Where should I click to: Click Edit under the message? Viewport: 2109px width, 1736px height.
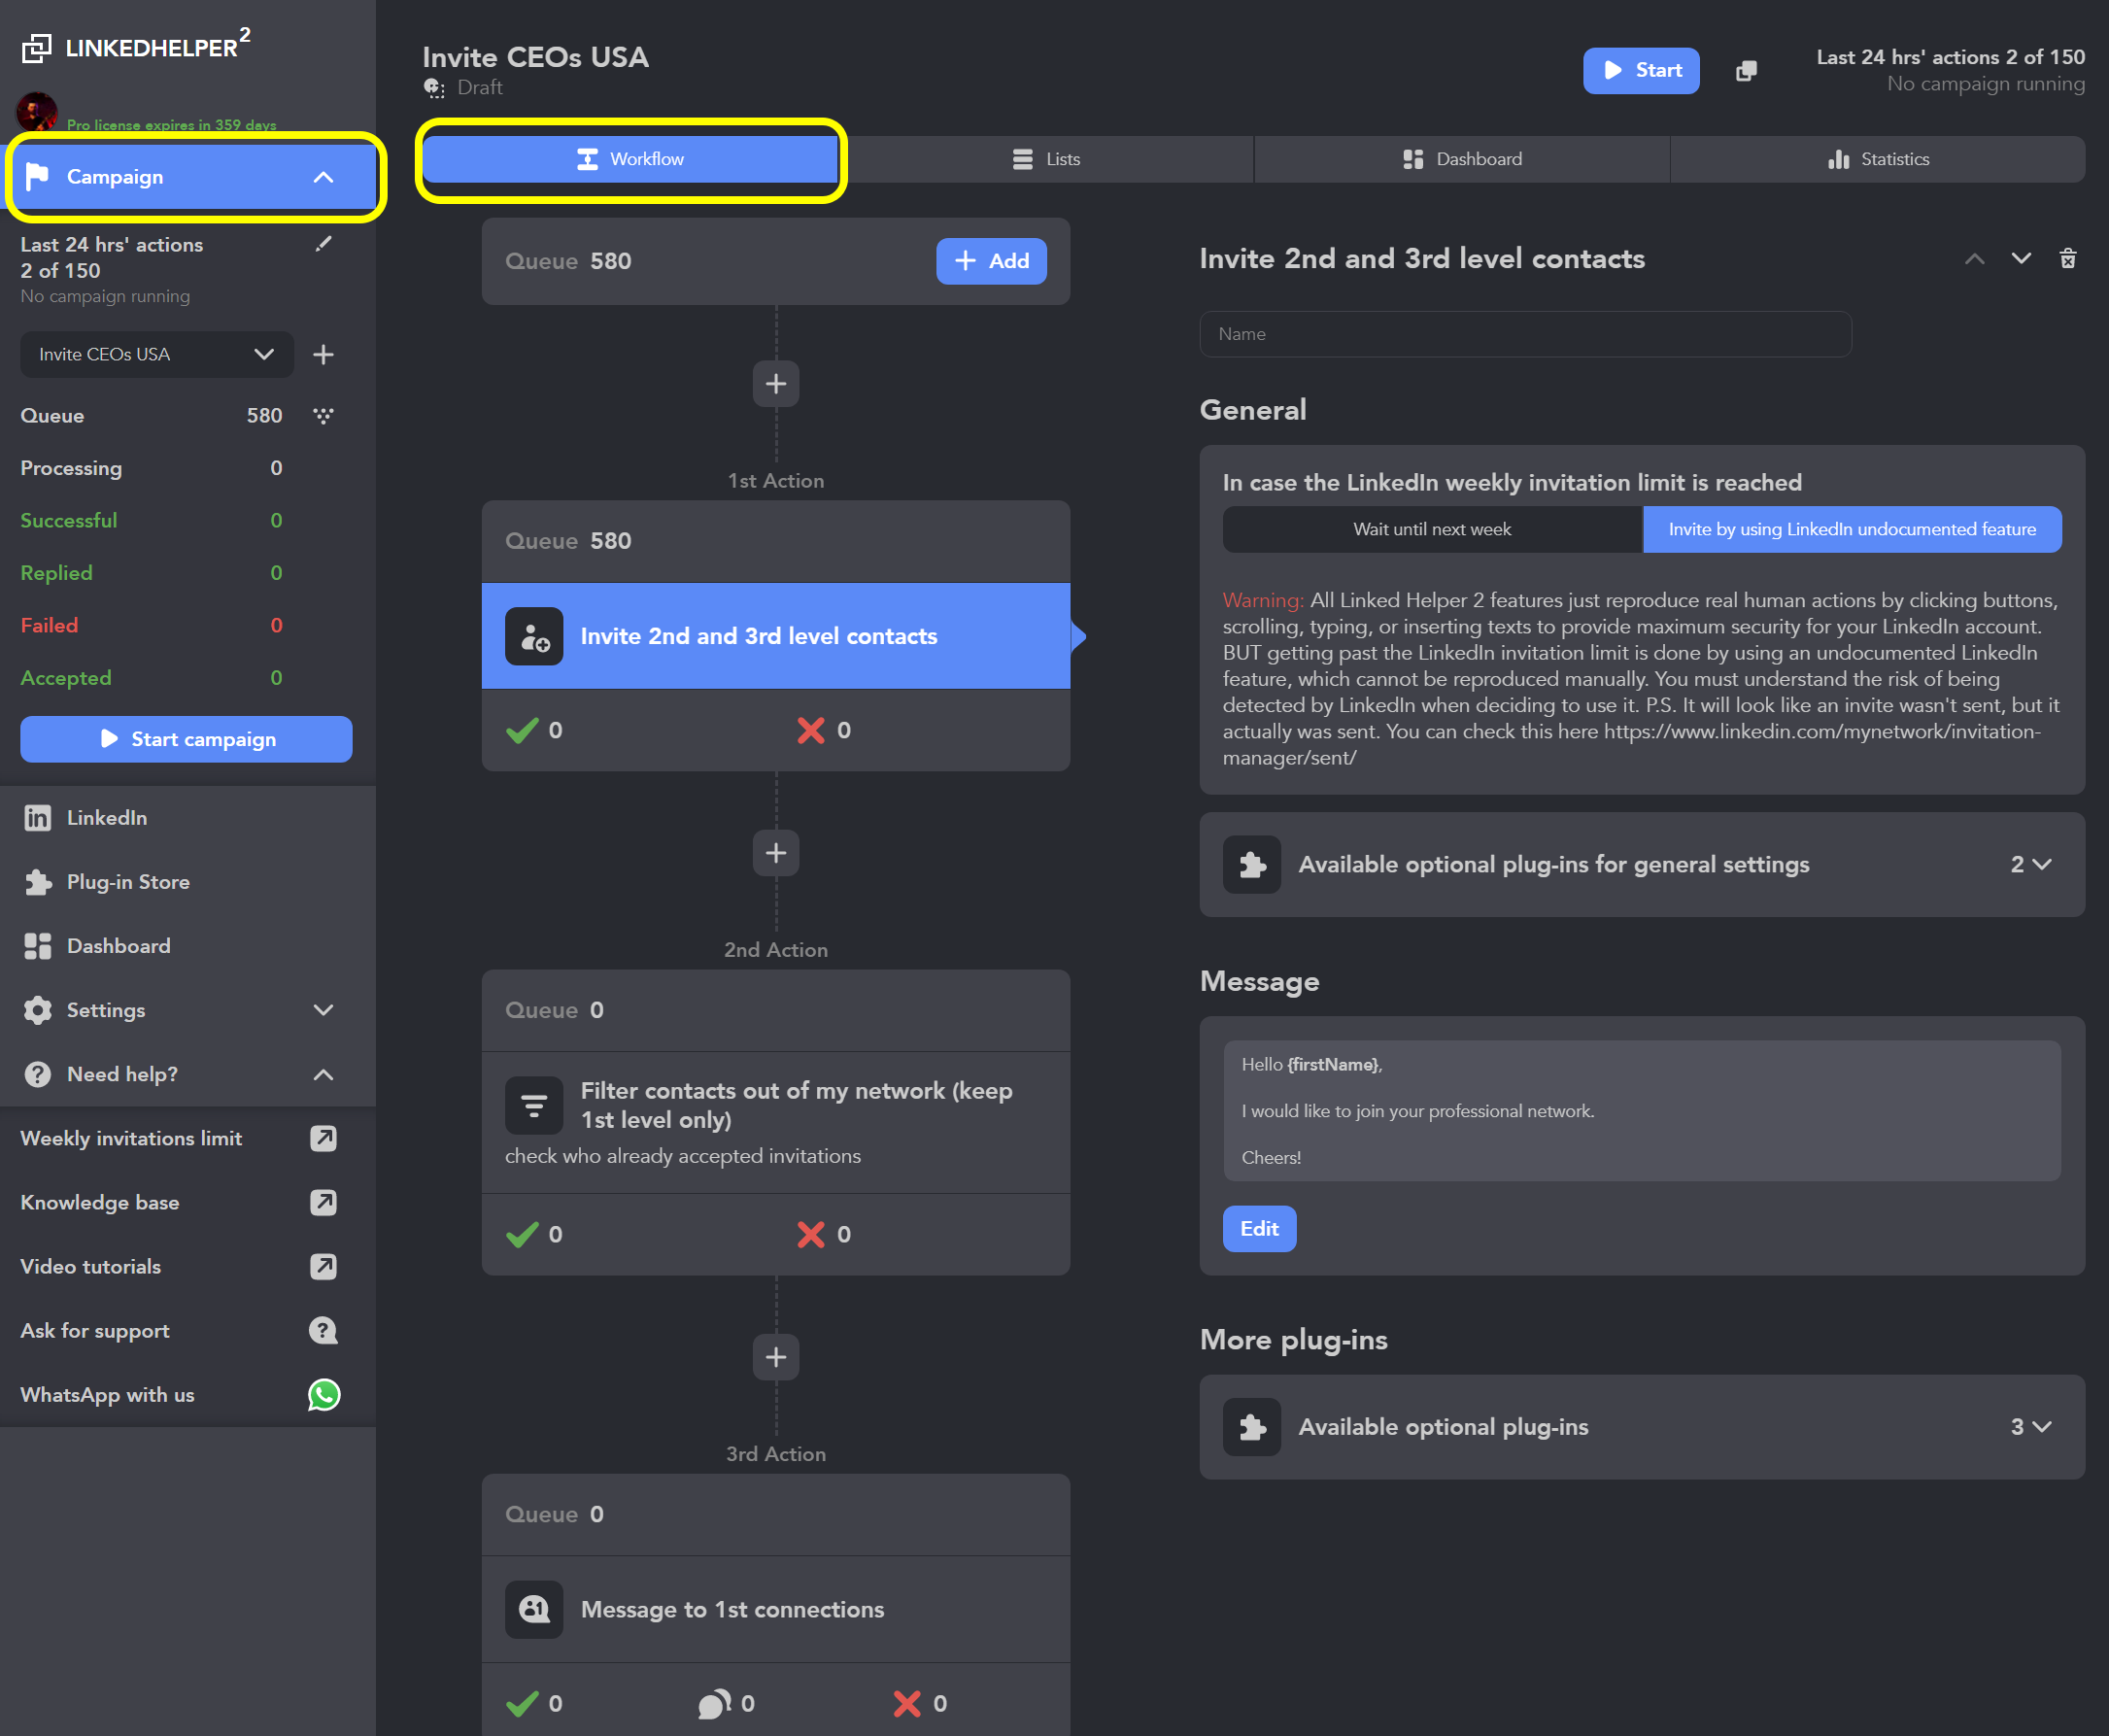(1259, 1228)
